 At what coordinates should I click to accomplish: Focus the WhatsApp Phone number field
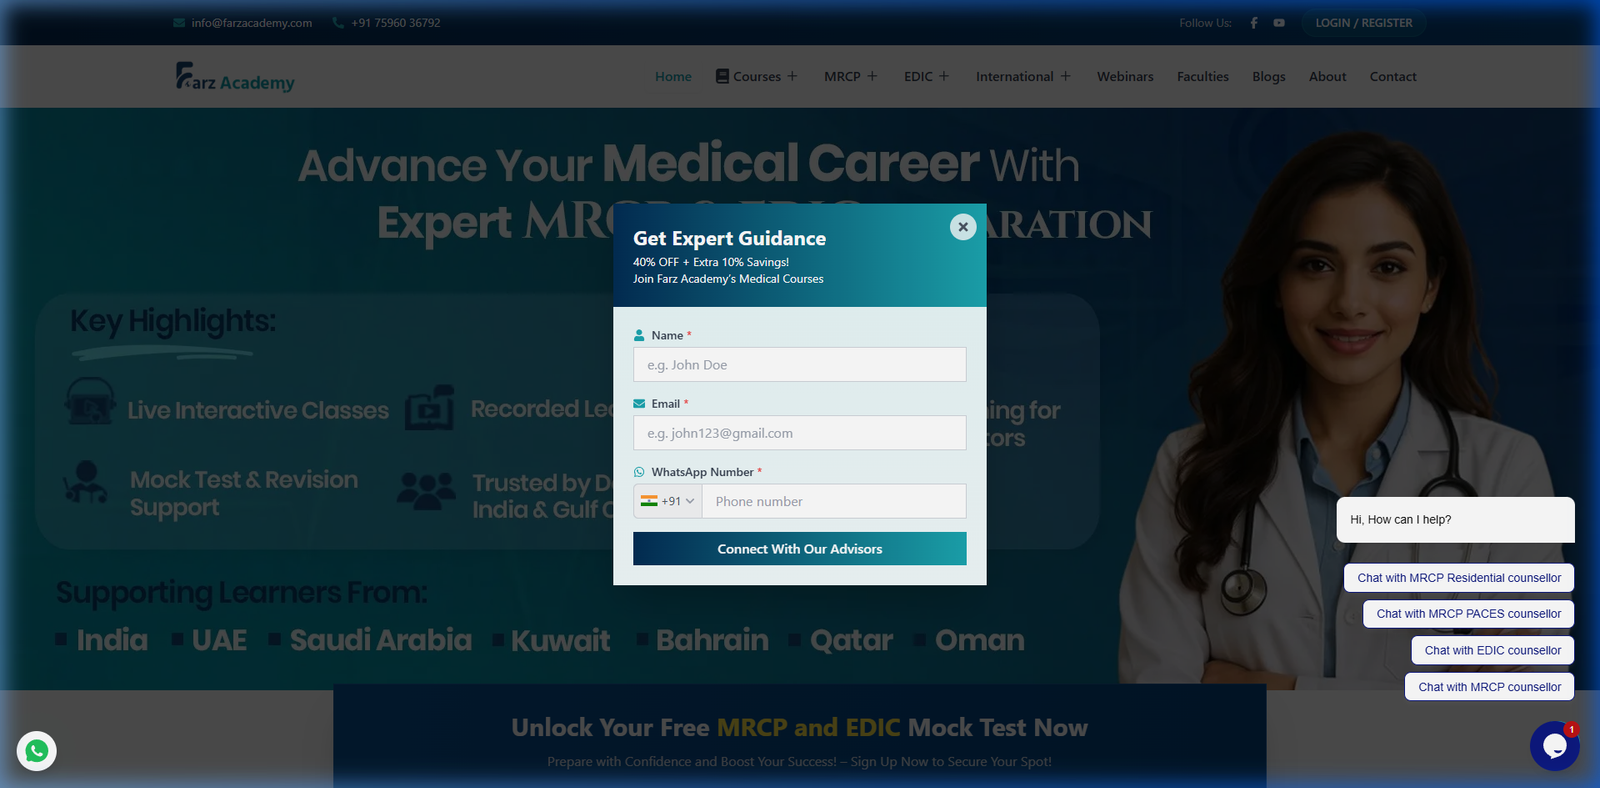[834, 502]
